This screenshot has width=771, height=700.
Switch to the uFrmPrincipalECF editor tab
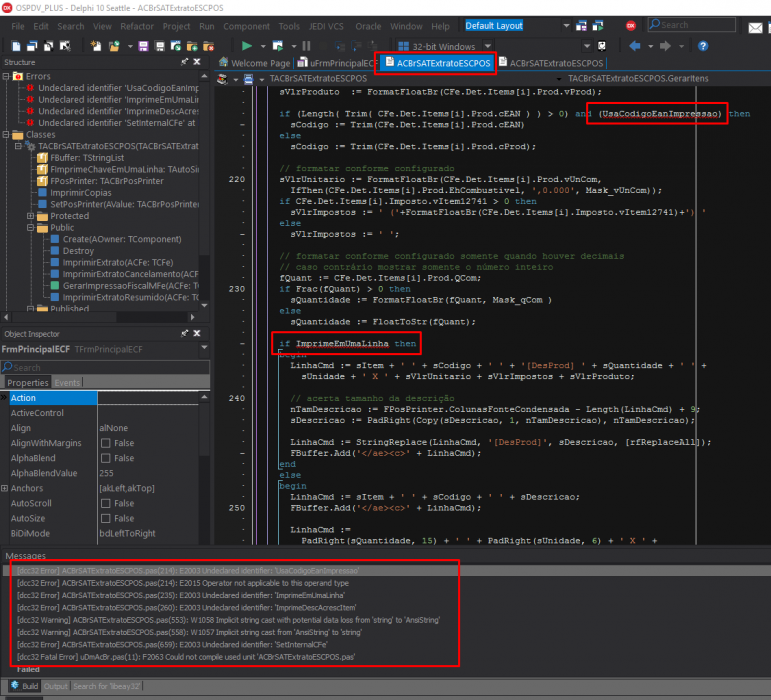point(337,63)
